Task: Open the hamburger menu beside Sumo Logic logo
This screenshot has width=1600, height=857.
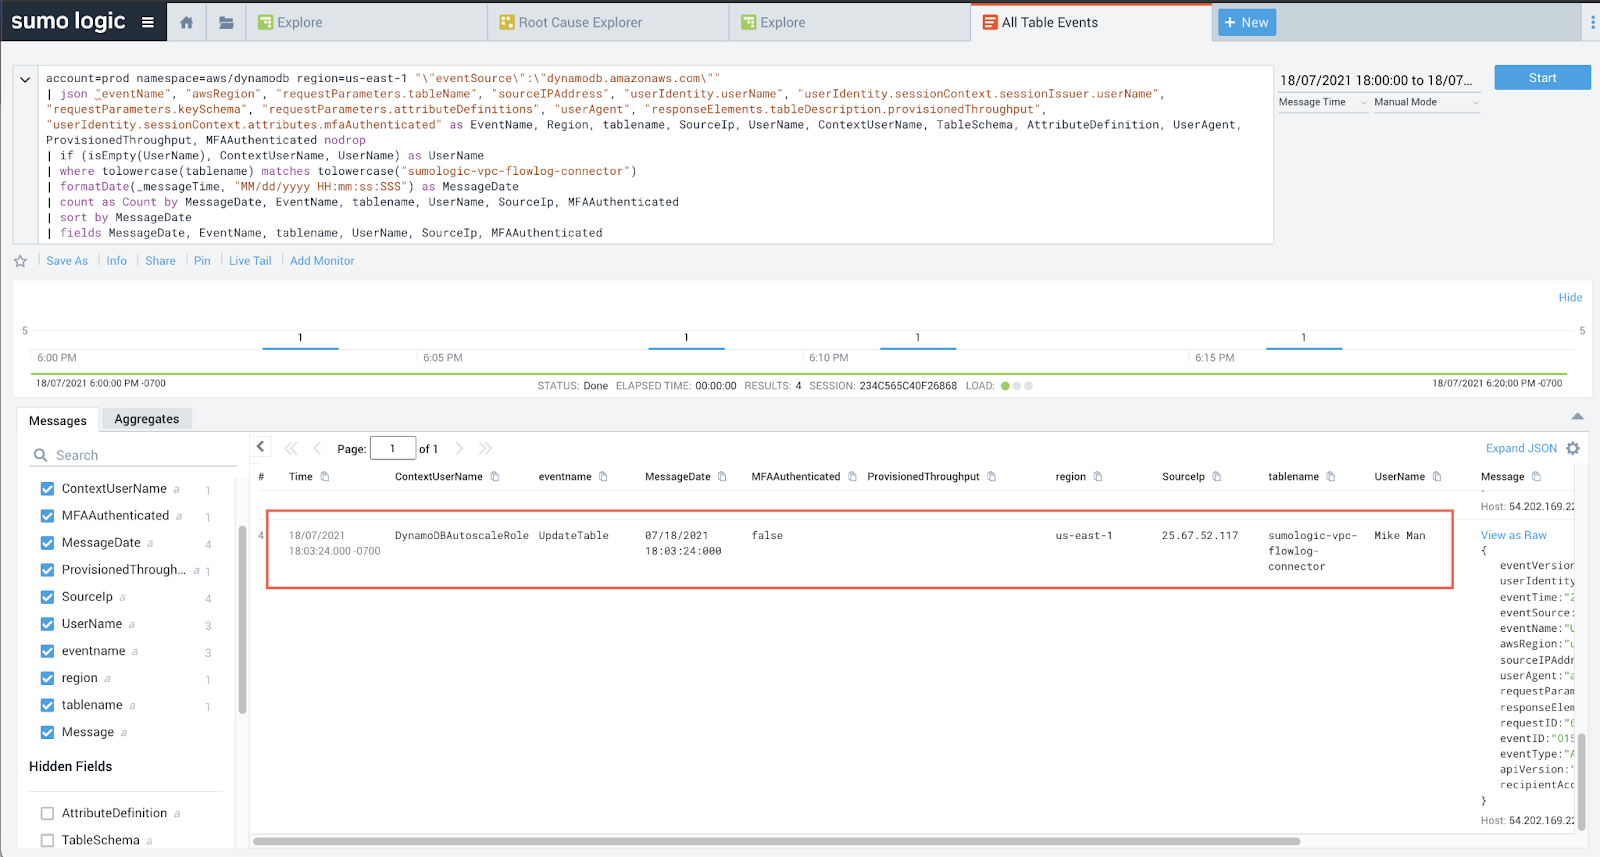Action: coord(148,22)
